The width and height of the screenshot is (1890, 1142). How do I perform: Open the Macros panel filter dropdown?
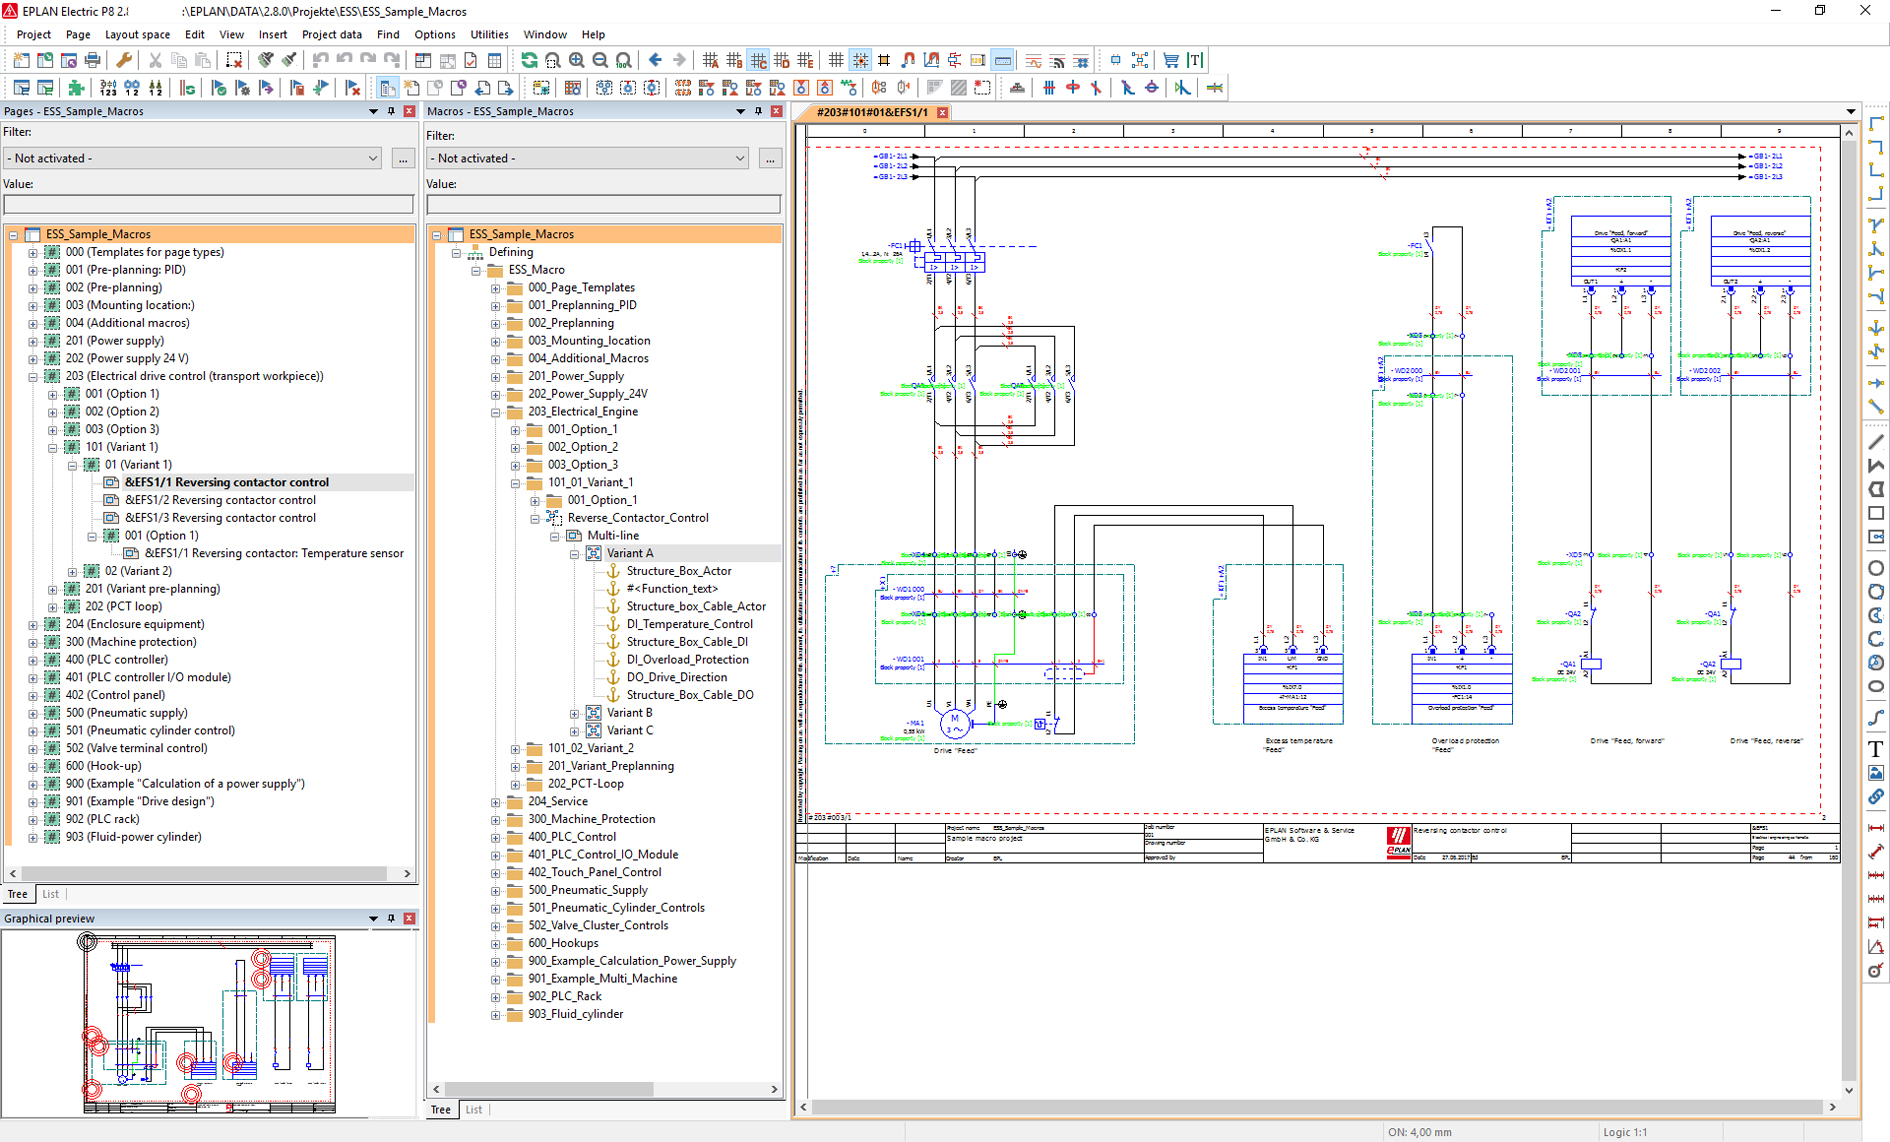[x=740, y=158]
